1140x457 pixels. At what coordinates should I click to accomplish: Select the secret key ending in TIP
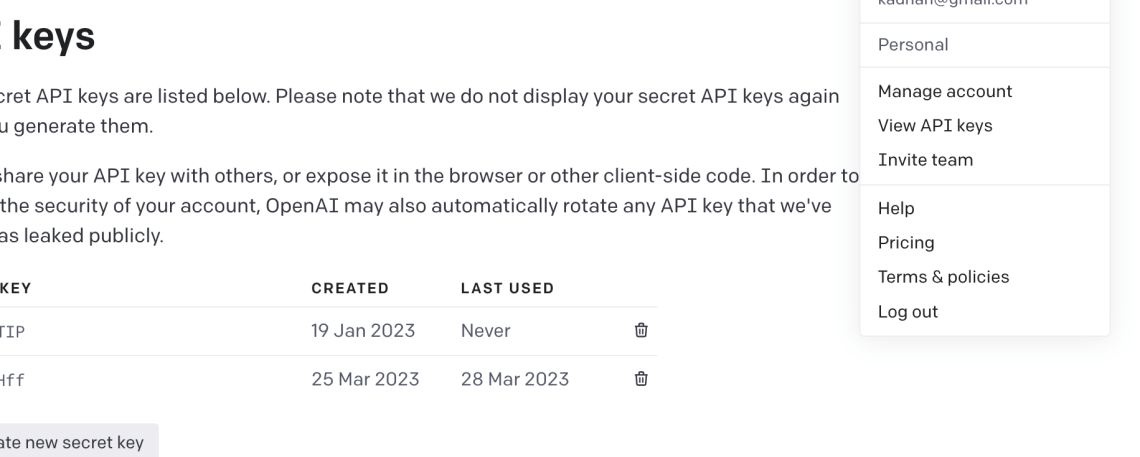click(x=12, y=332)
